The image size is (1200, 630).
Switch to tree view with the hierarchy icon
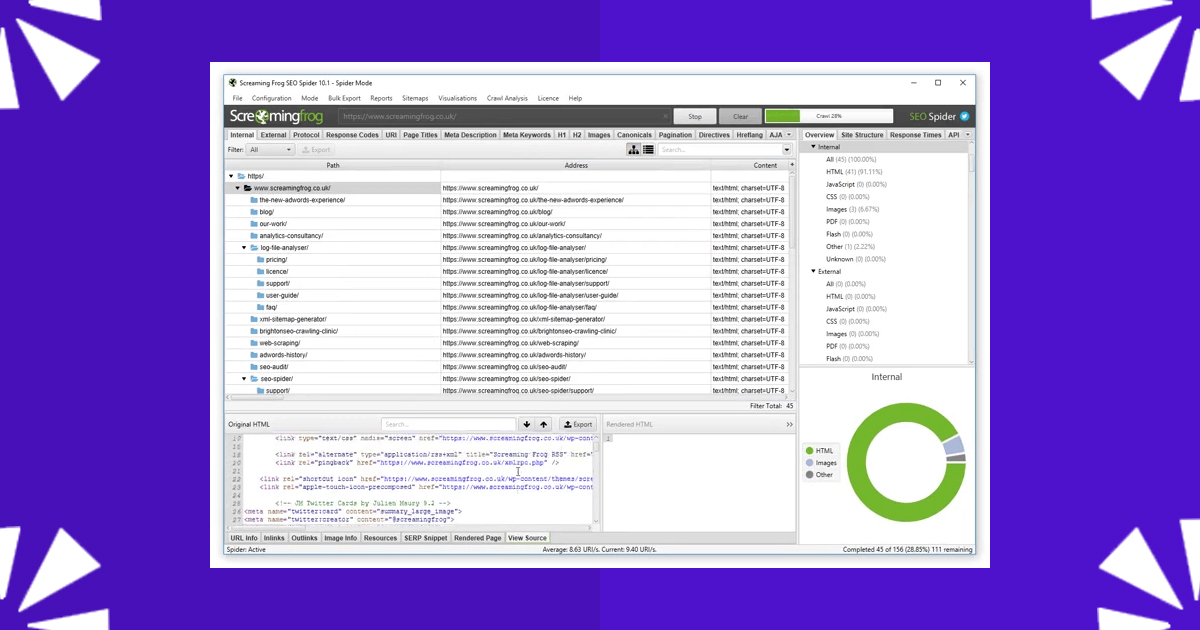tap(634, 150)
